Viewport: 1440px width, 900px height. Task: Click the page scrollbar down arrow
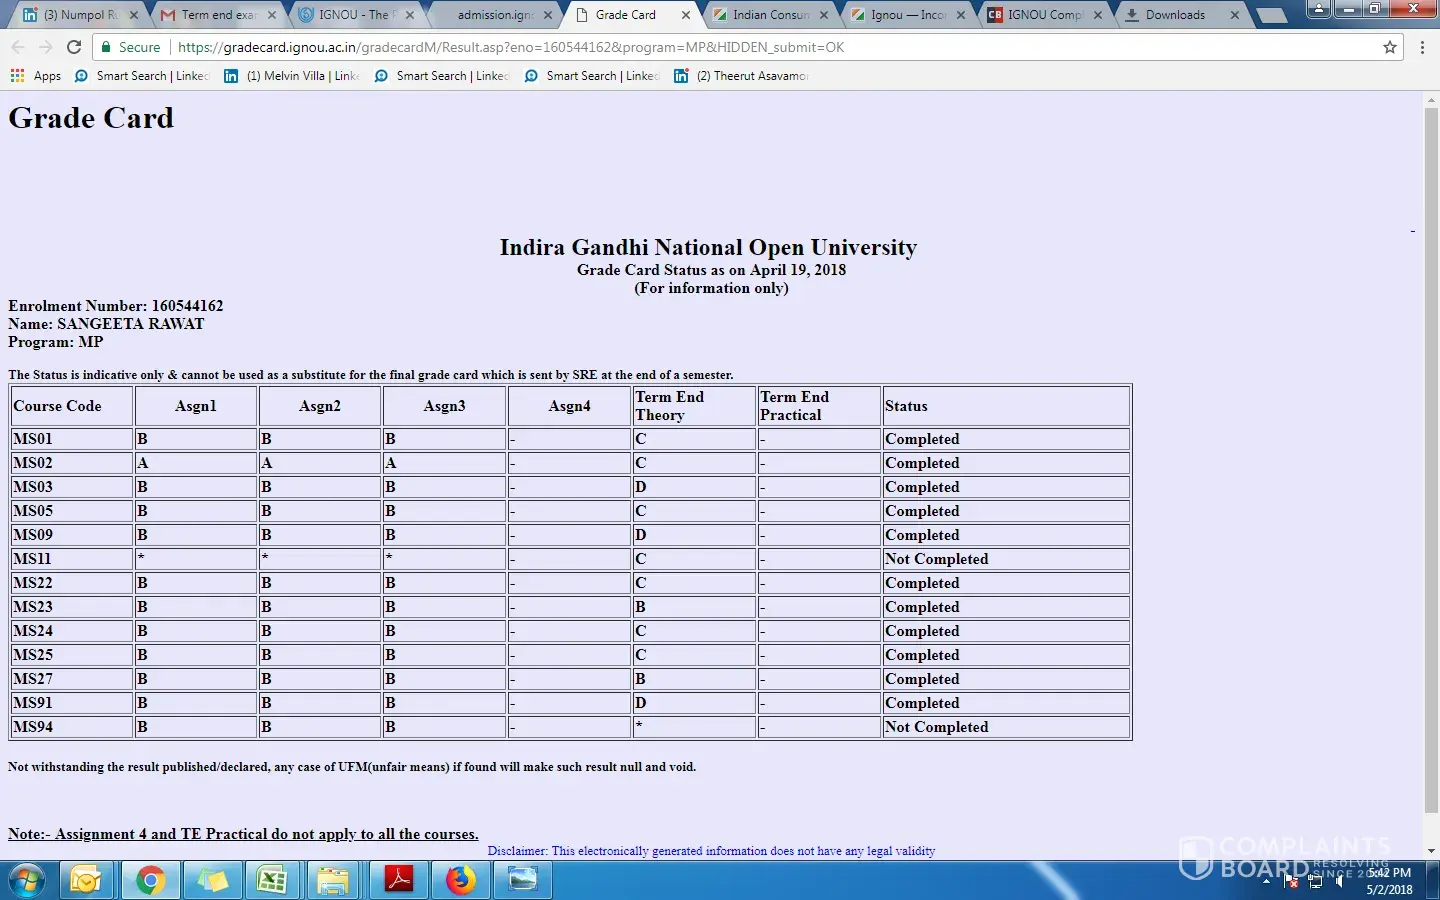click(1431, 851)
